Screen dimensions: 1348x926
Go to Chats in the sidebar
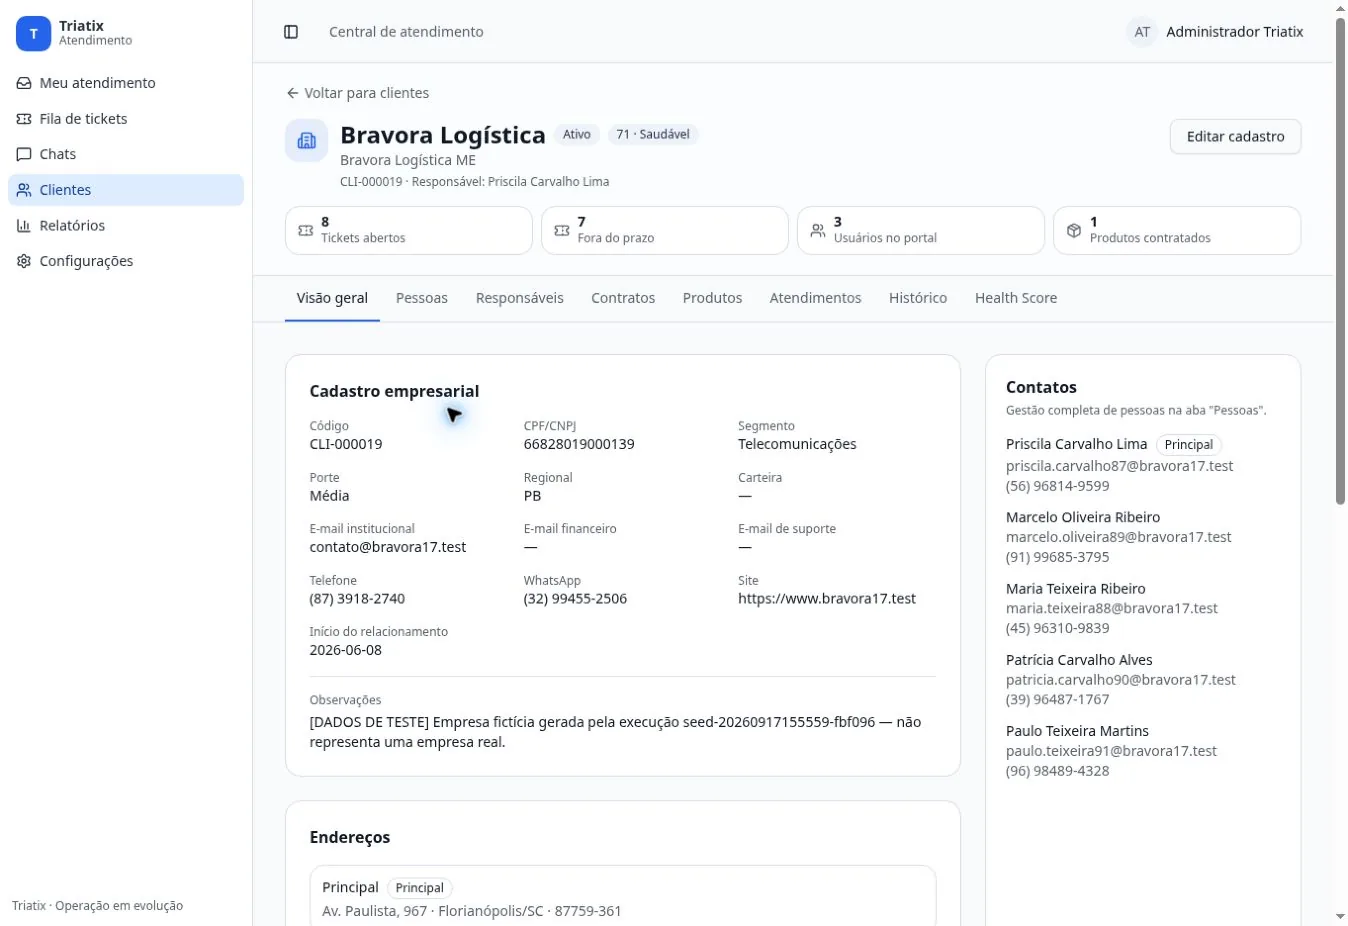pos(126,154)
